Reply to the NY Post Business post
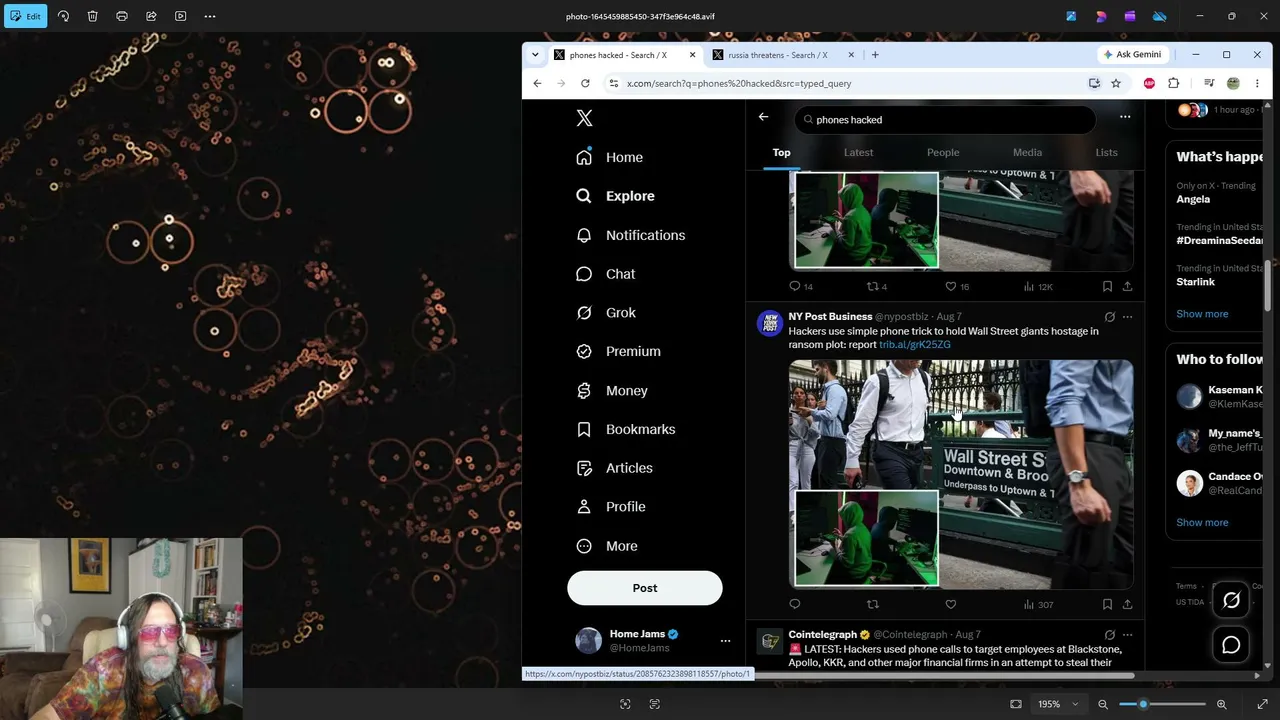This screenshot has height=720, width=1280. coord(795,604)
